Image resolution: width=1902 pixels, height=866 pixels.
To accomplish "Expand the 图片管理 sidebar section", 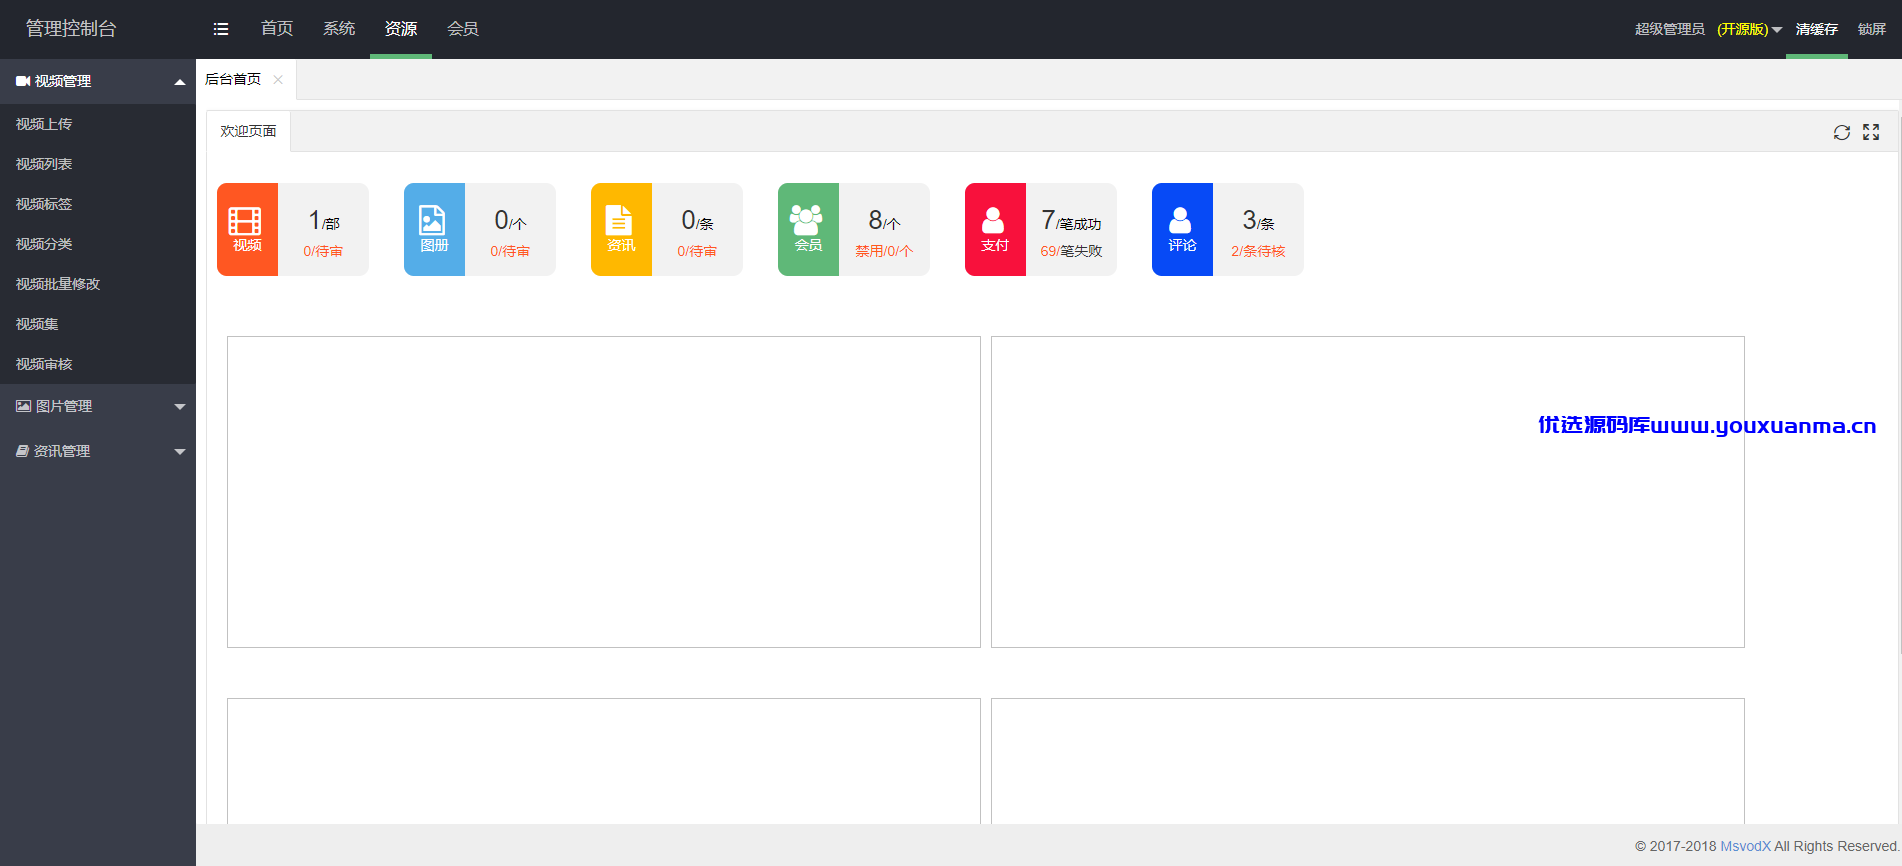I will point(98,406).
